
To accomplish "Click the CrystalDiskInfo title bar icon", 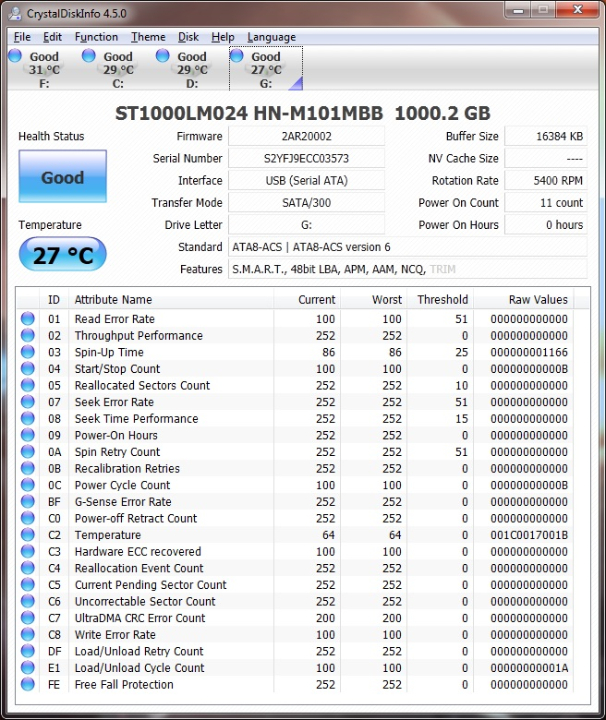I will 15,13.
